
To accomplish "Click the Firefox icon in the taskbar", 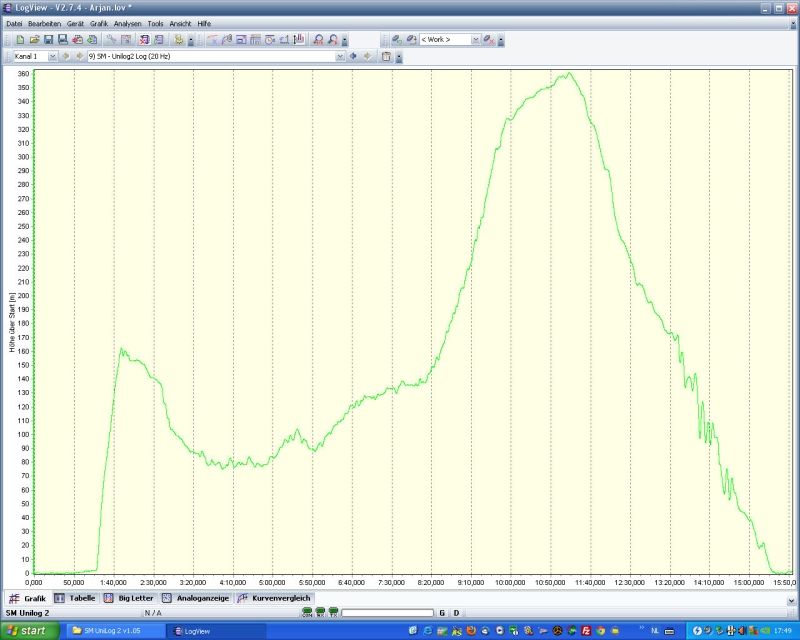I will coord(471,631).
